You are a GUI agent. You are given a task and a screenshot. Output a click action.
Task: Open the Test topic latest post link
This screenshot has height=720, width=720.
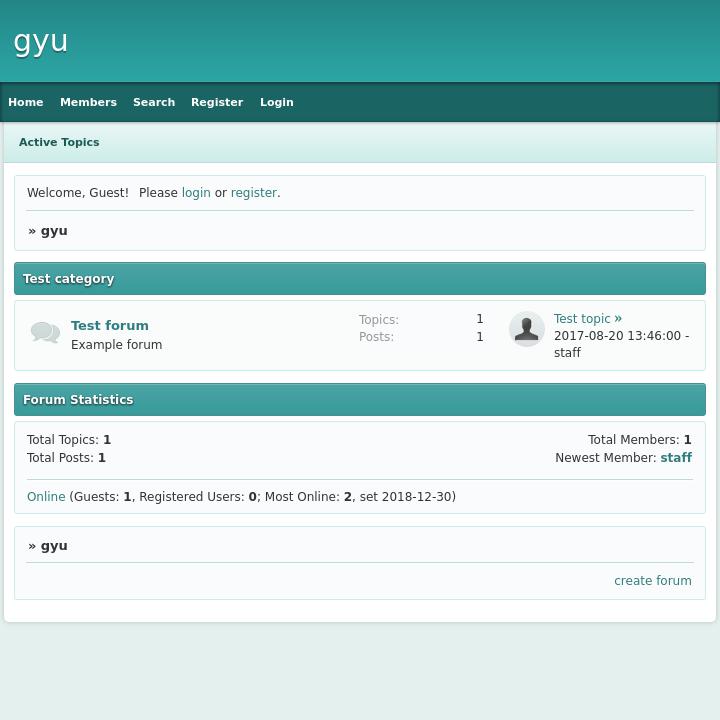coord(582,319)
